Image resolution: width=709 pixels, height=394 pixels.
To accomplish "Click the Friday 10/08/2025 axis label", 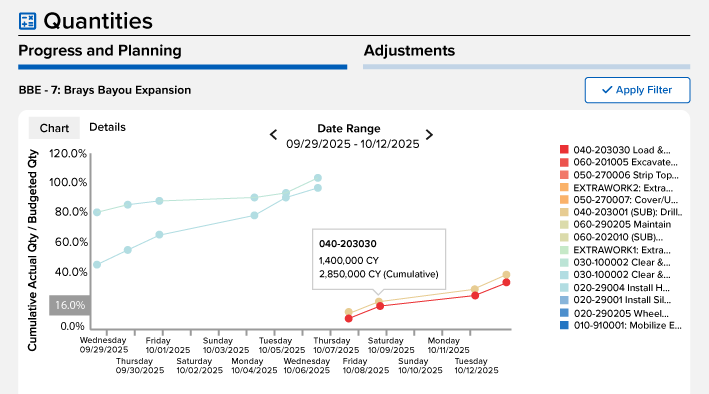I will pos(365,366).
